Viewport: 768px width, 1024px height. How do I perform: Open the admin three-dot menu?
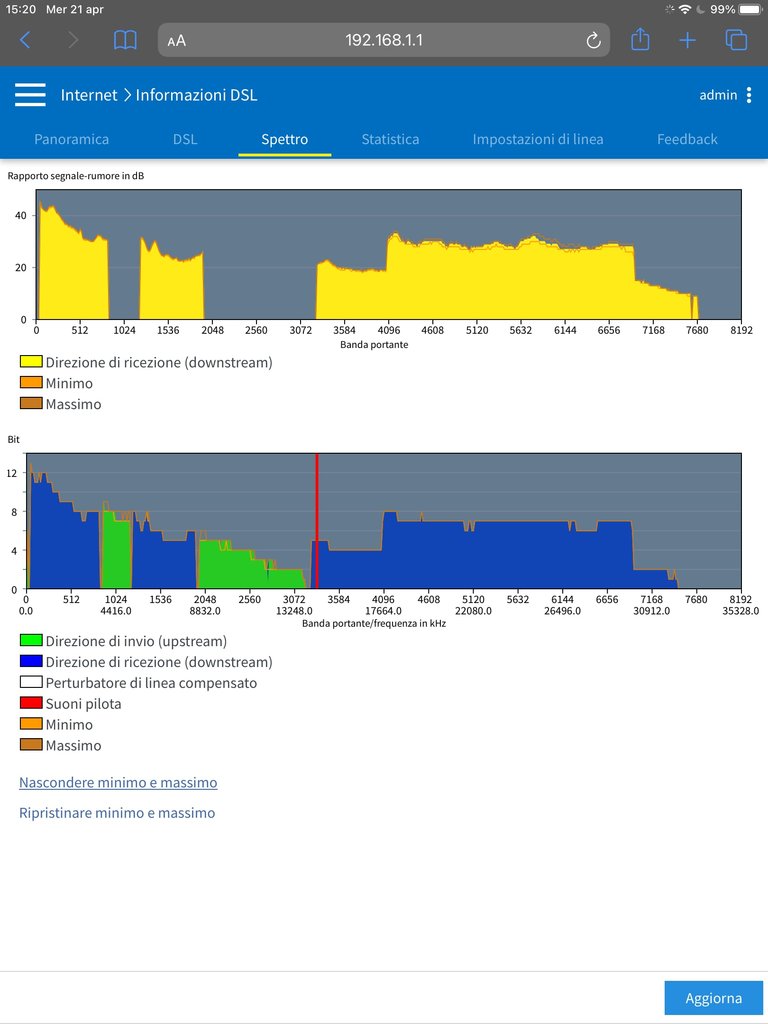pyautogui.click(x=749, y=95)
